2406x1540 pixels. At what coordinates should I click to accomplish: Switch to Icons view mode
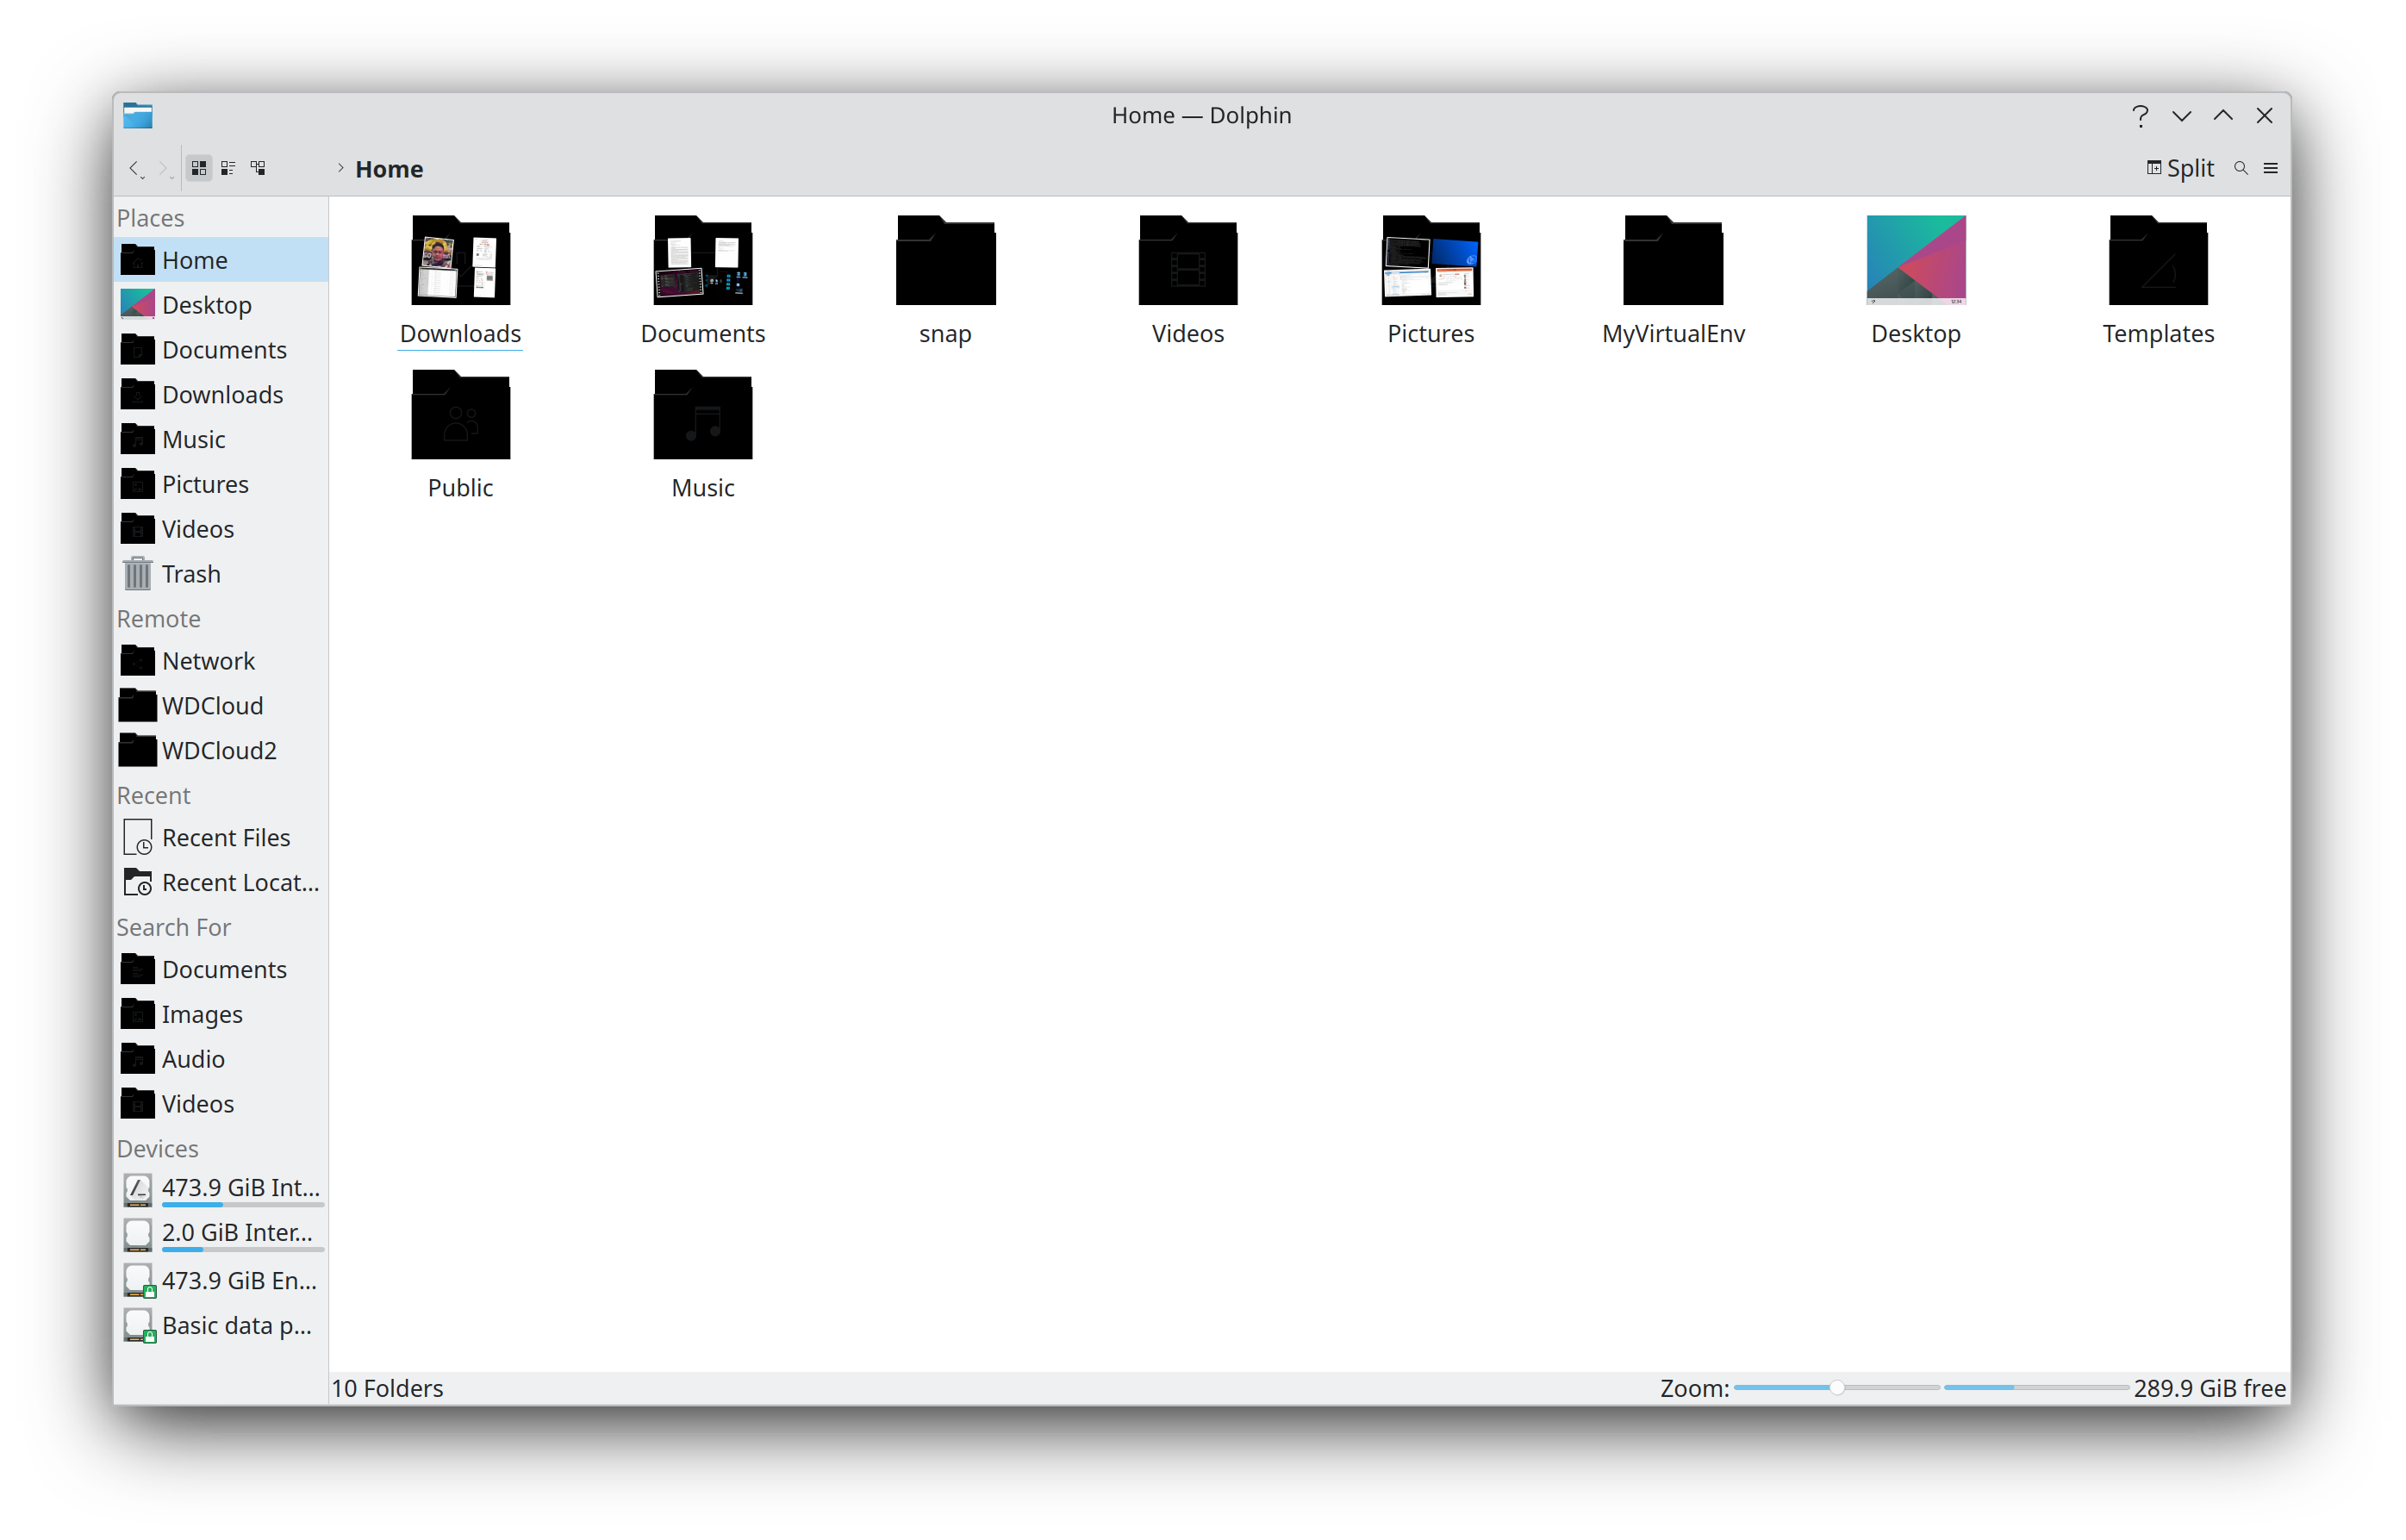click(199, 168)
